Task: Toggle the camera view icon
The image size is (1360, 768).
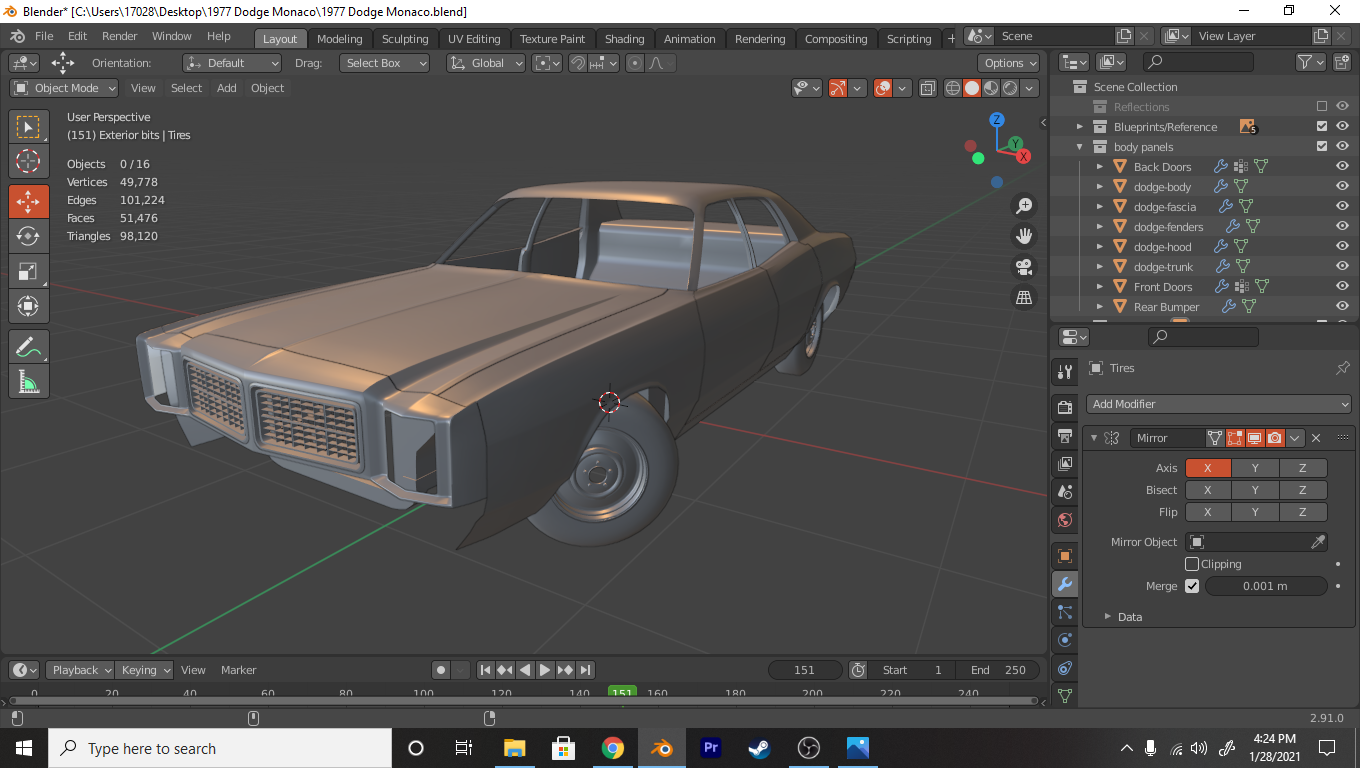Action: click(x=1023, y=267)
